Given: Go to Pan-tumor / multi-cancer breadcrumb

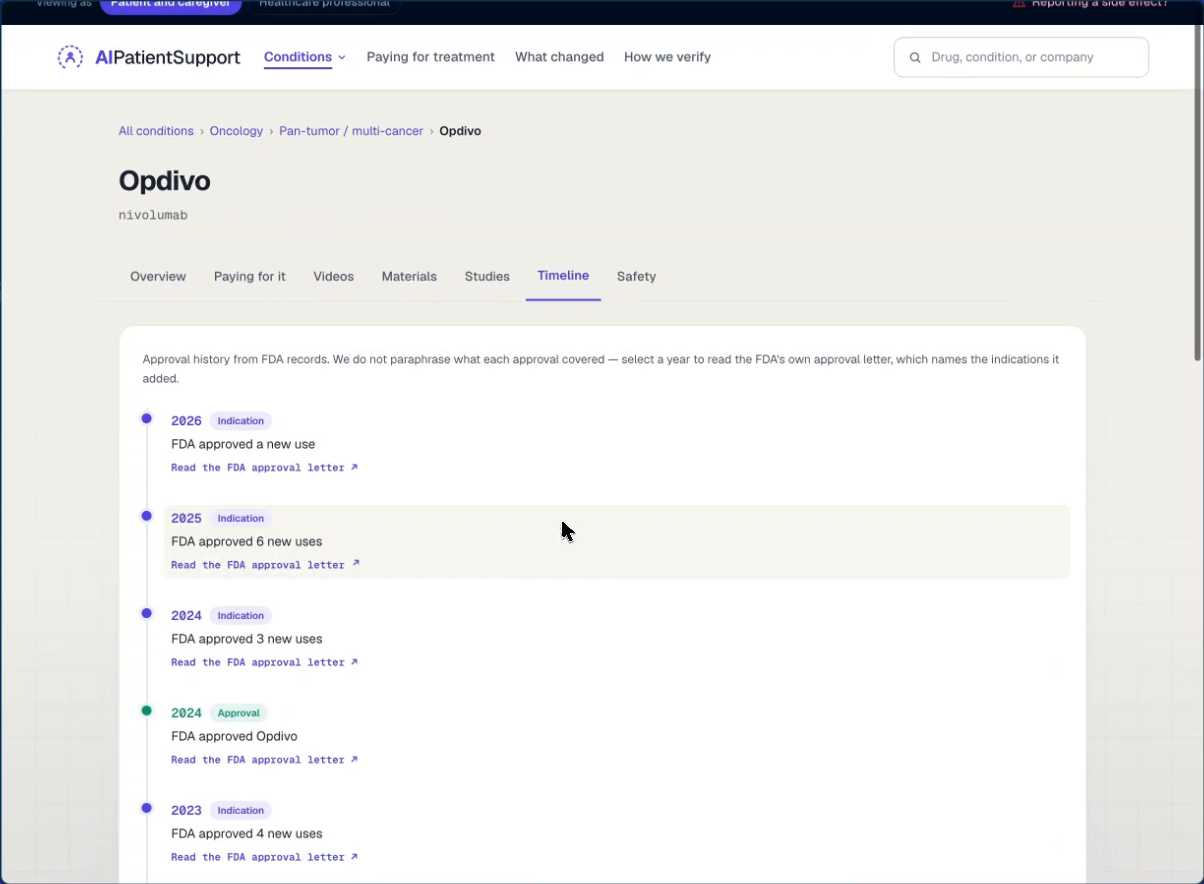Looking at the screenshot, I should tap(351, 131).
